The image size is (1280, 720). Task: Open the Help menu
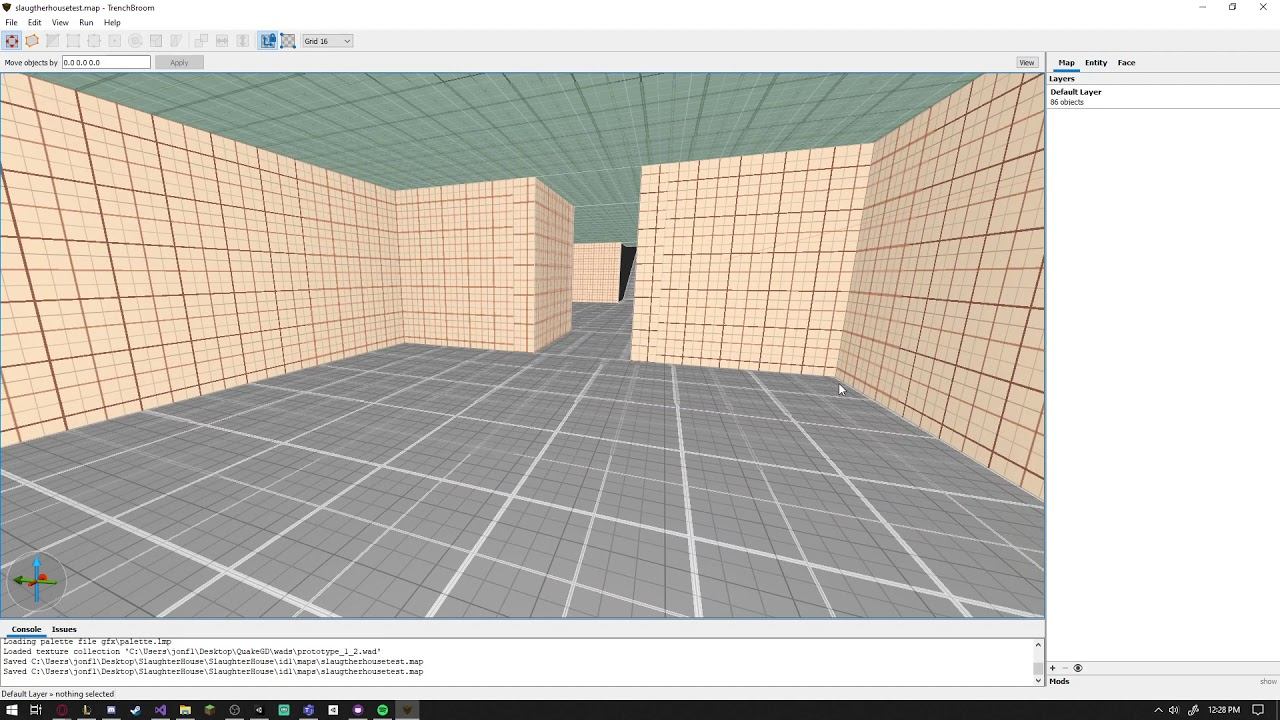pos(112,22)
